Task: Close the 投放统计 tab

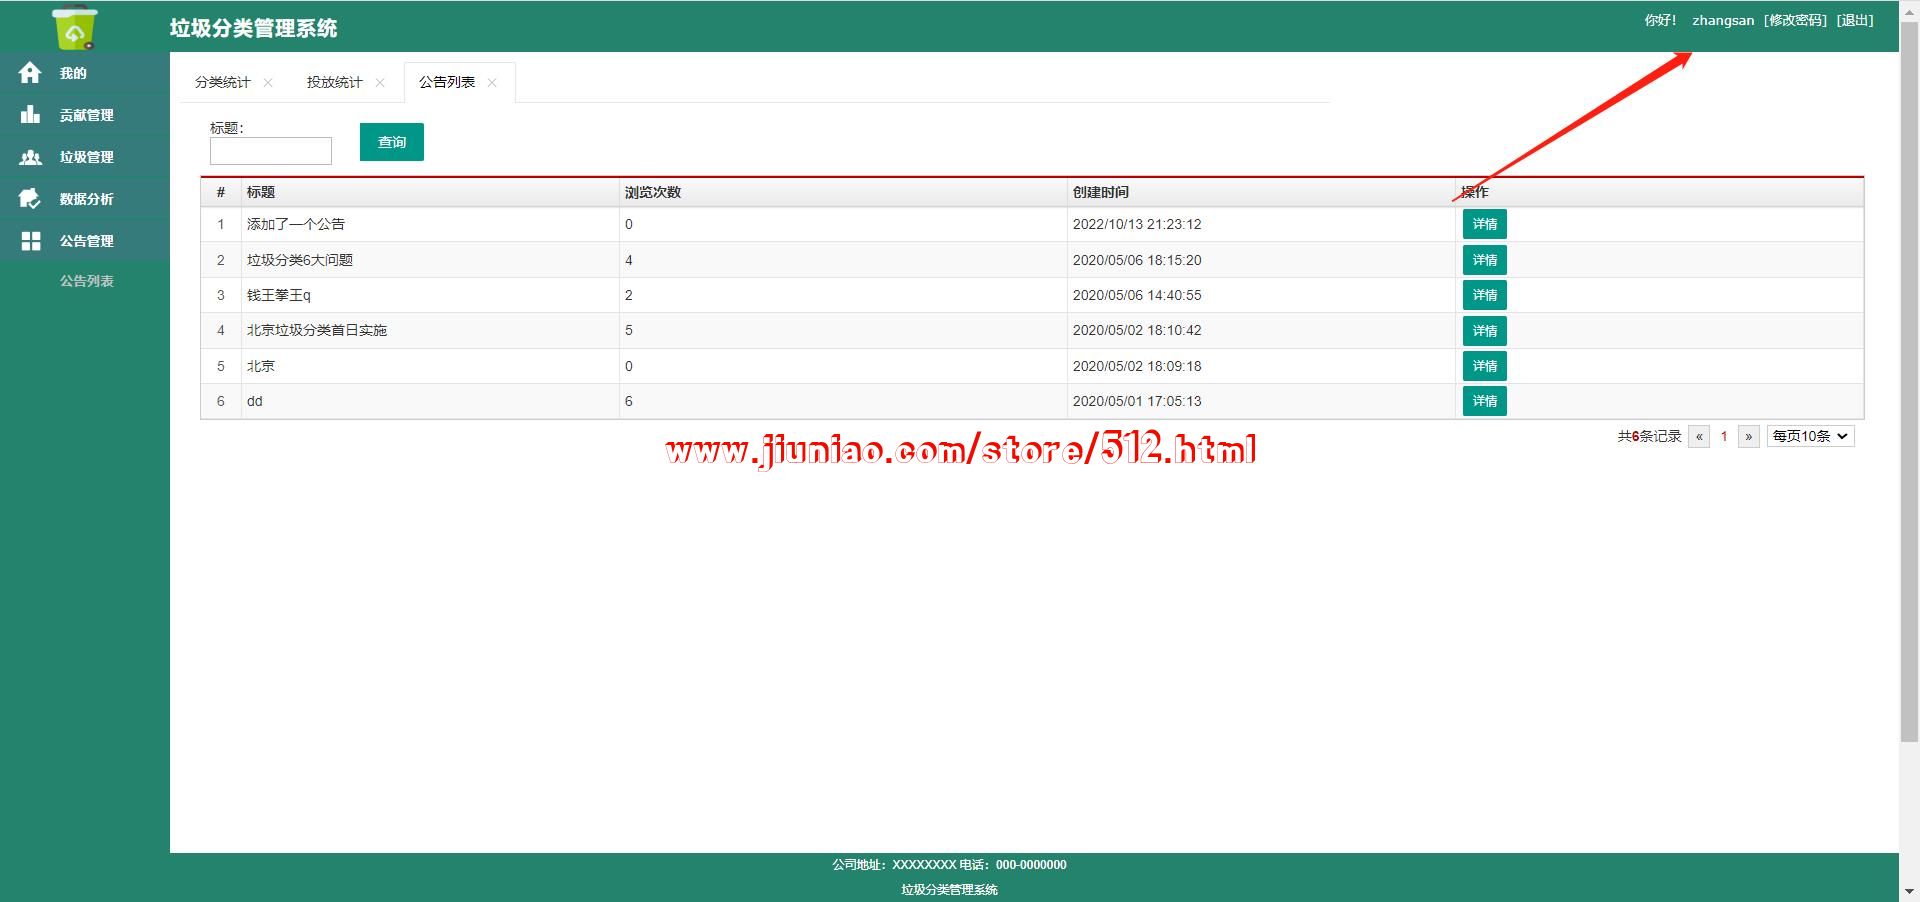Action: pyautogui.click(x=380, y=83)
